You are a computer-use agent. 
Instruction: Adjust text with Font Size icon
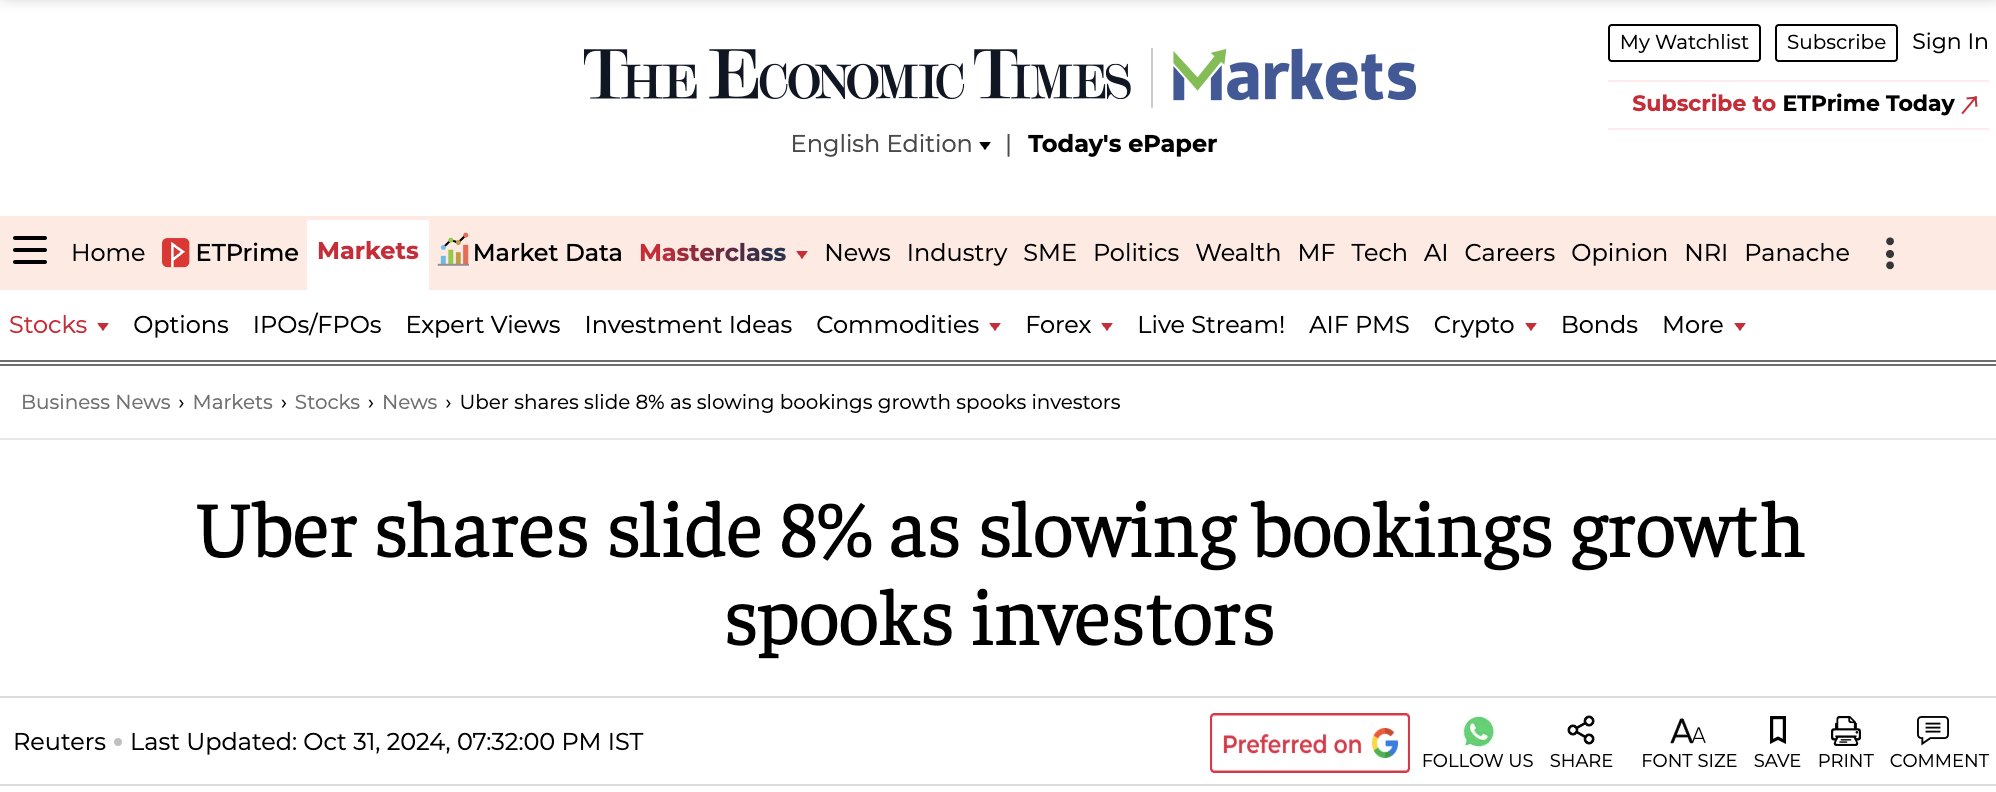[1688, 731]
